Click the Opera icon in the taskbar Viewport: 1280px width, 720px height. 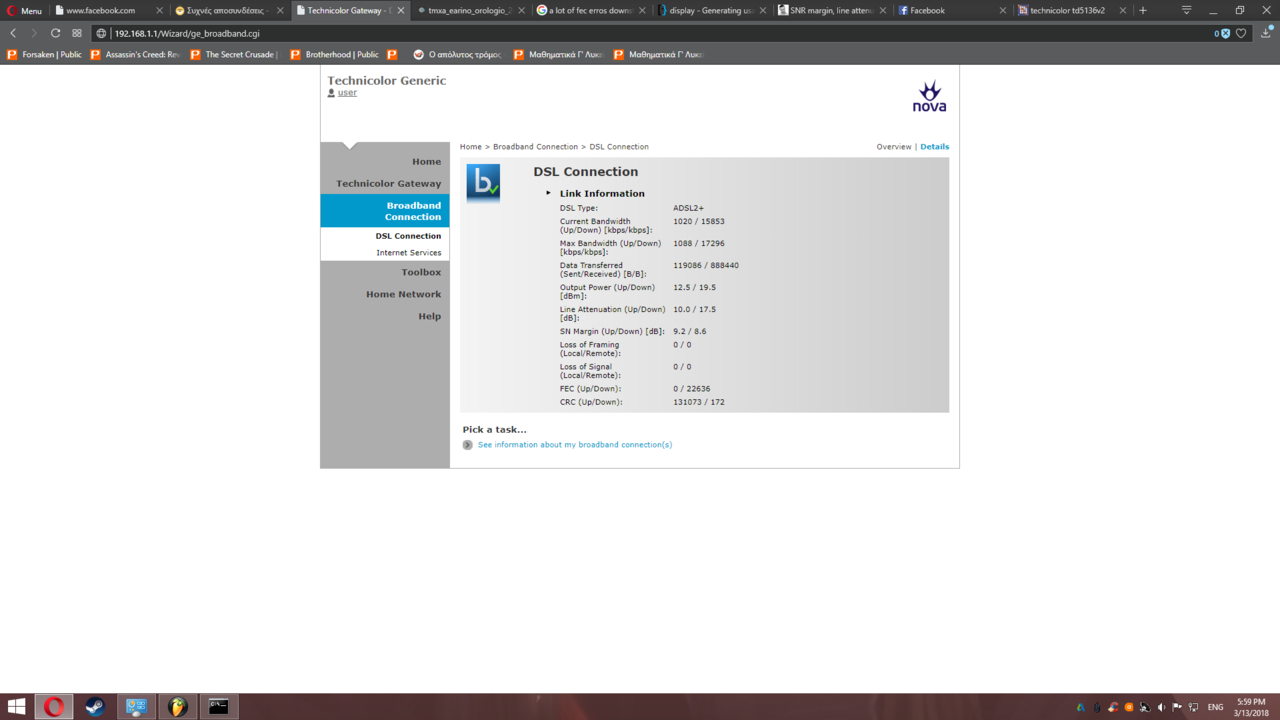[54, 707]
